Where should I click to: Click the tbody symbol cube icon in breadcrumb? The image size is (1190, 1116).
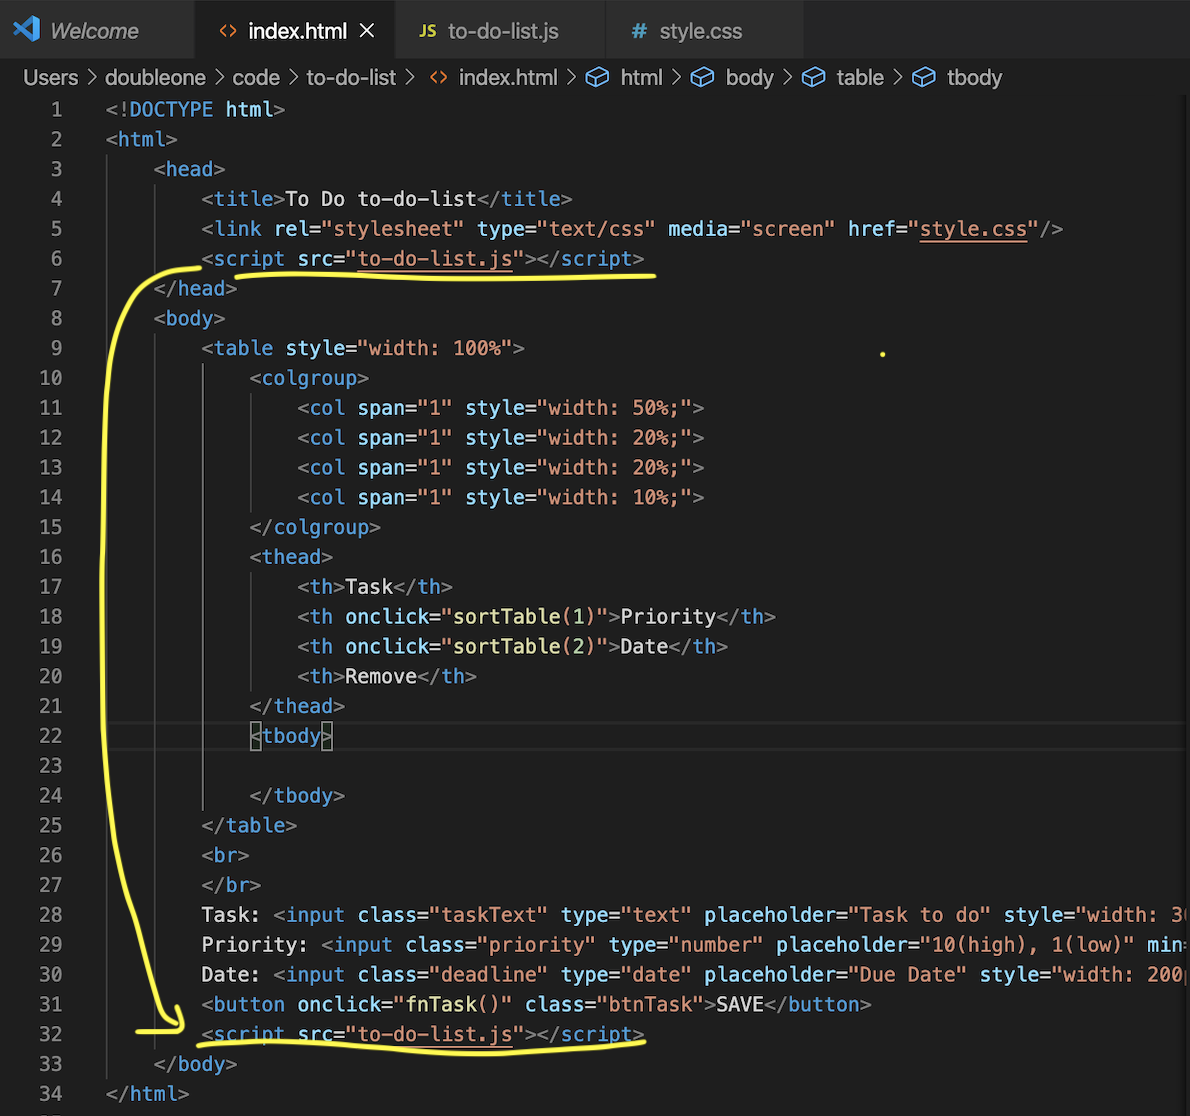click(x=924, y=77)
